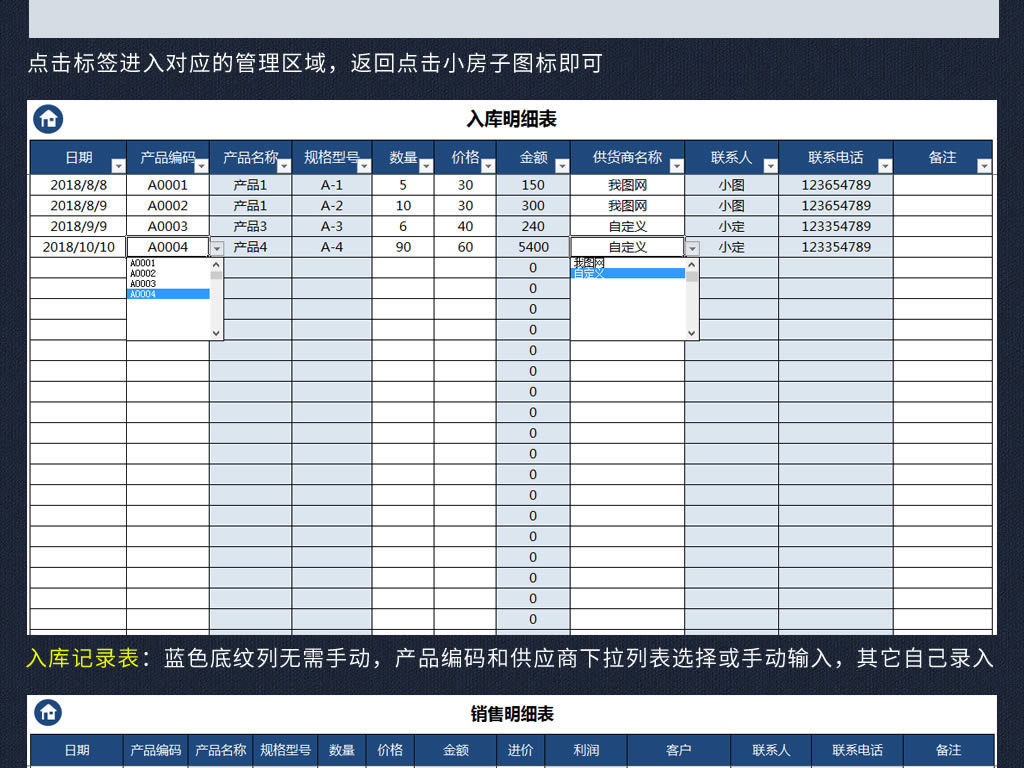Click the phone cell 123354789 in 2018/9/9 row

(836, 227)
